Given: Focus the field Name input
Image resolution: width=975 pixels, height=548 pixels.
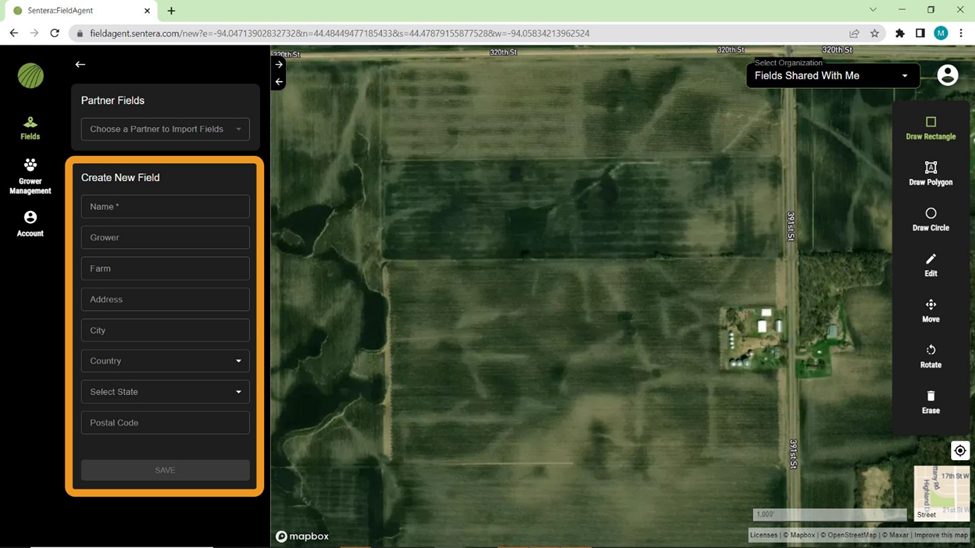Looking at the screenshot, I should [165, 207].
